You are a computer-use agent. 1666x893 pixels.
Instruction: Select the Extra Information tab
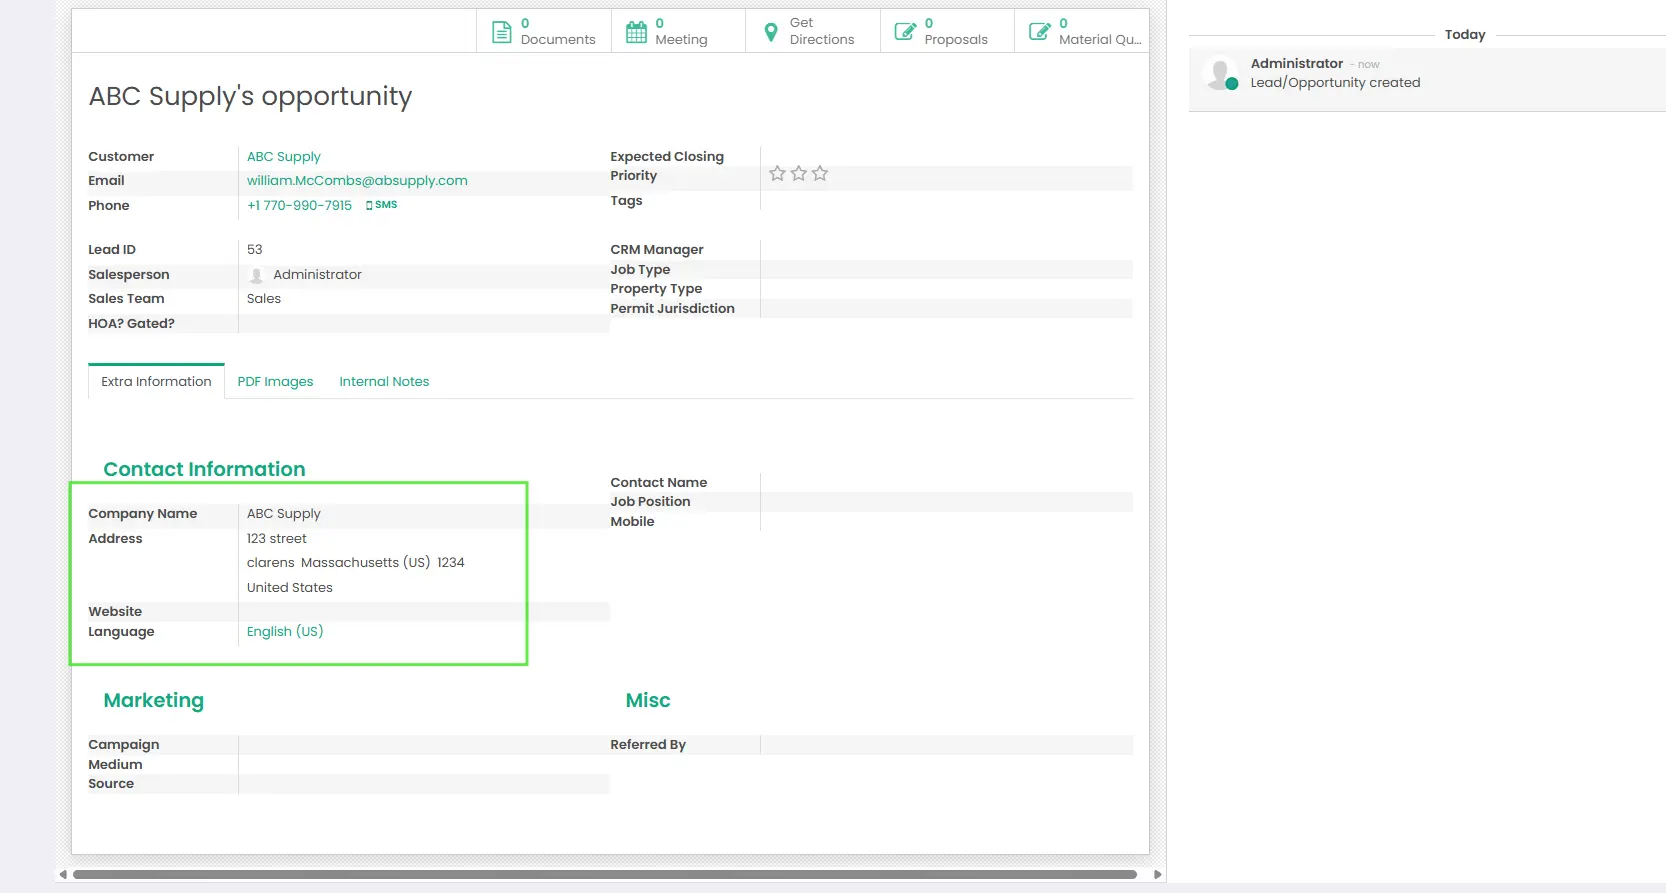[x=156, y=382]
